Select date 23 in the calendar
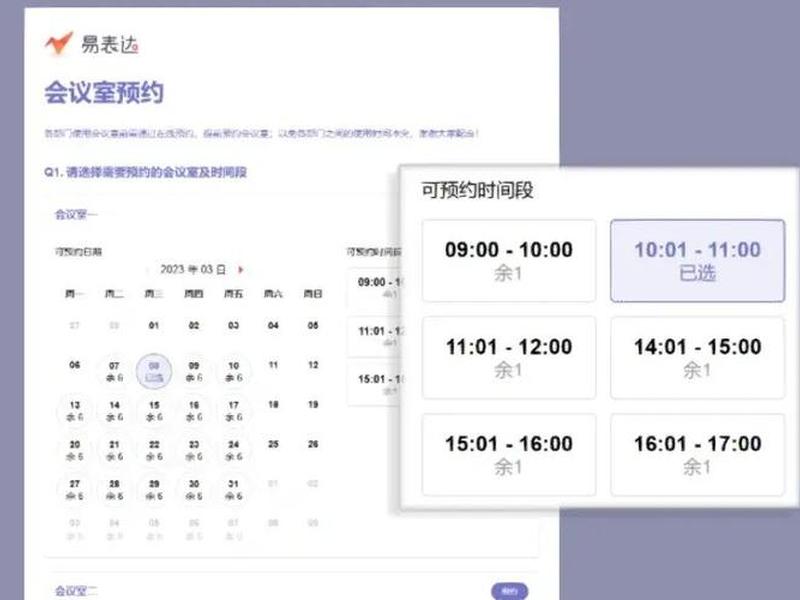The width and height of the screenshot is (800, 600). pos(194,450)
